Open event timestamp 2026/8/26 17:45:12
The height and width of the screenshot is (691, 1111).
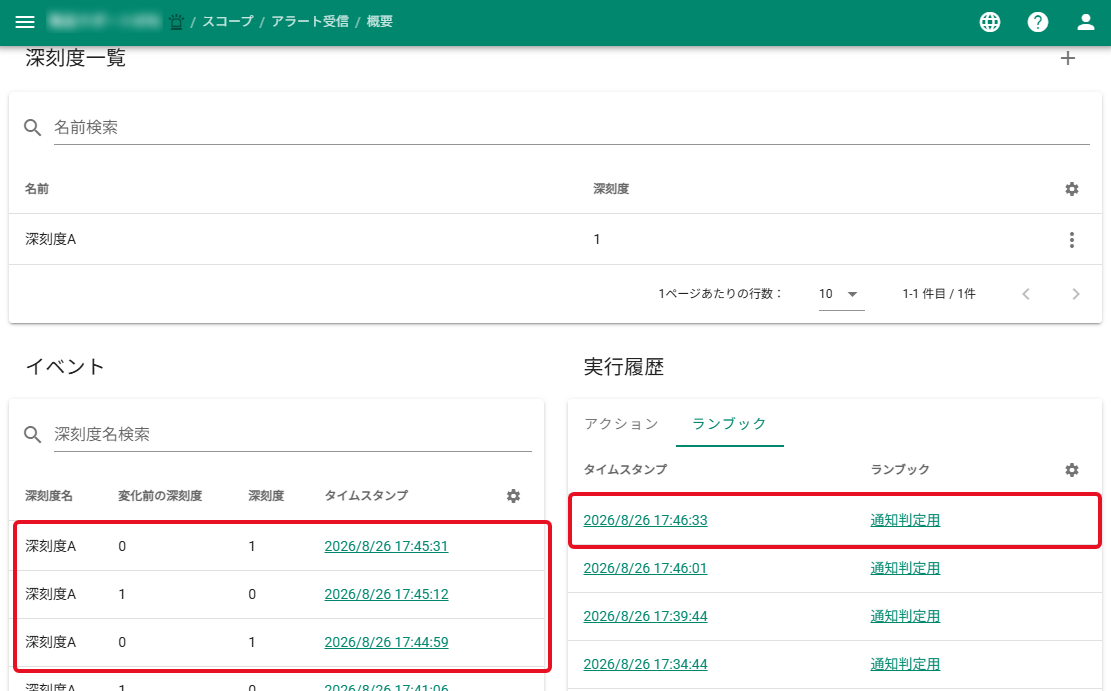[x=386, y=595]
